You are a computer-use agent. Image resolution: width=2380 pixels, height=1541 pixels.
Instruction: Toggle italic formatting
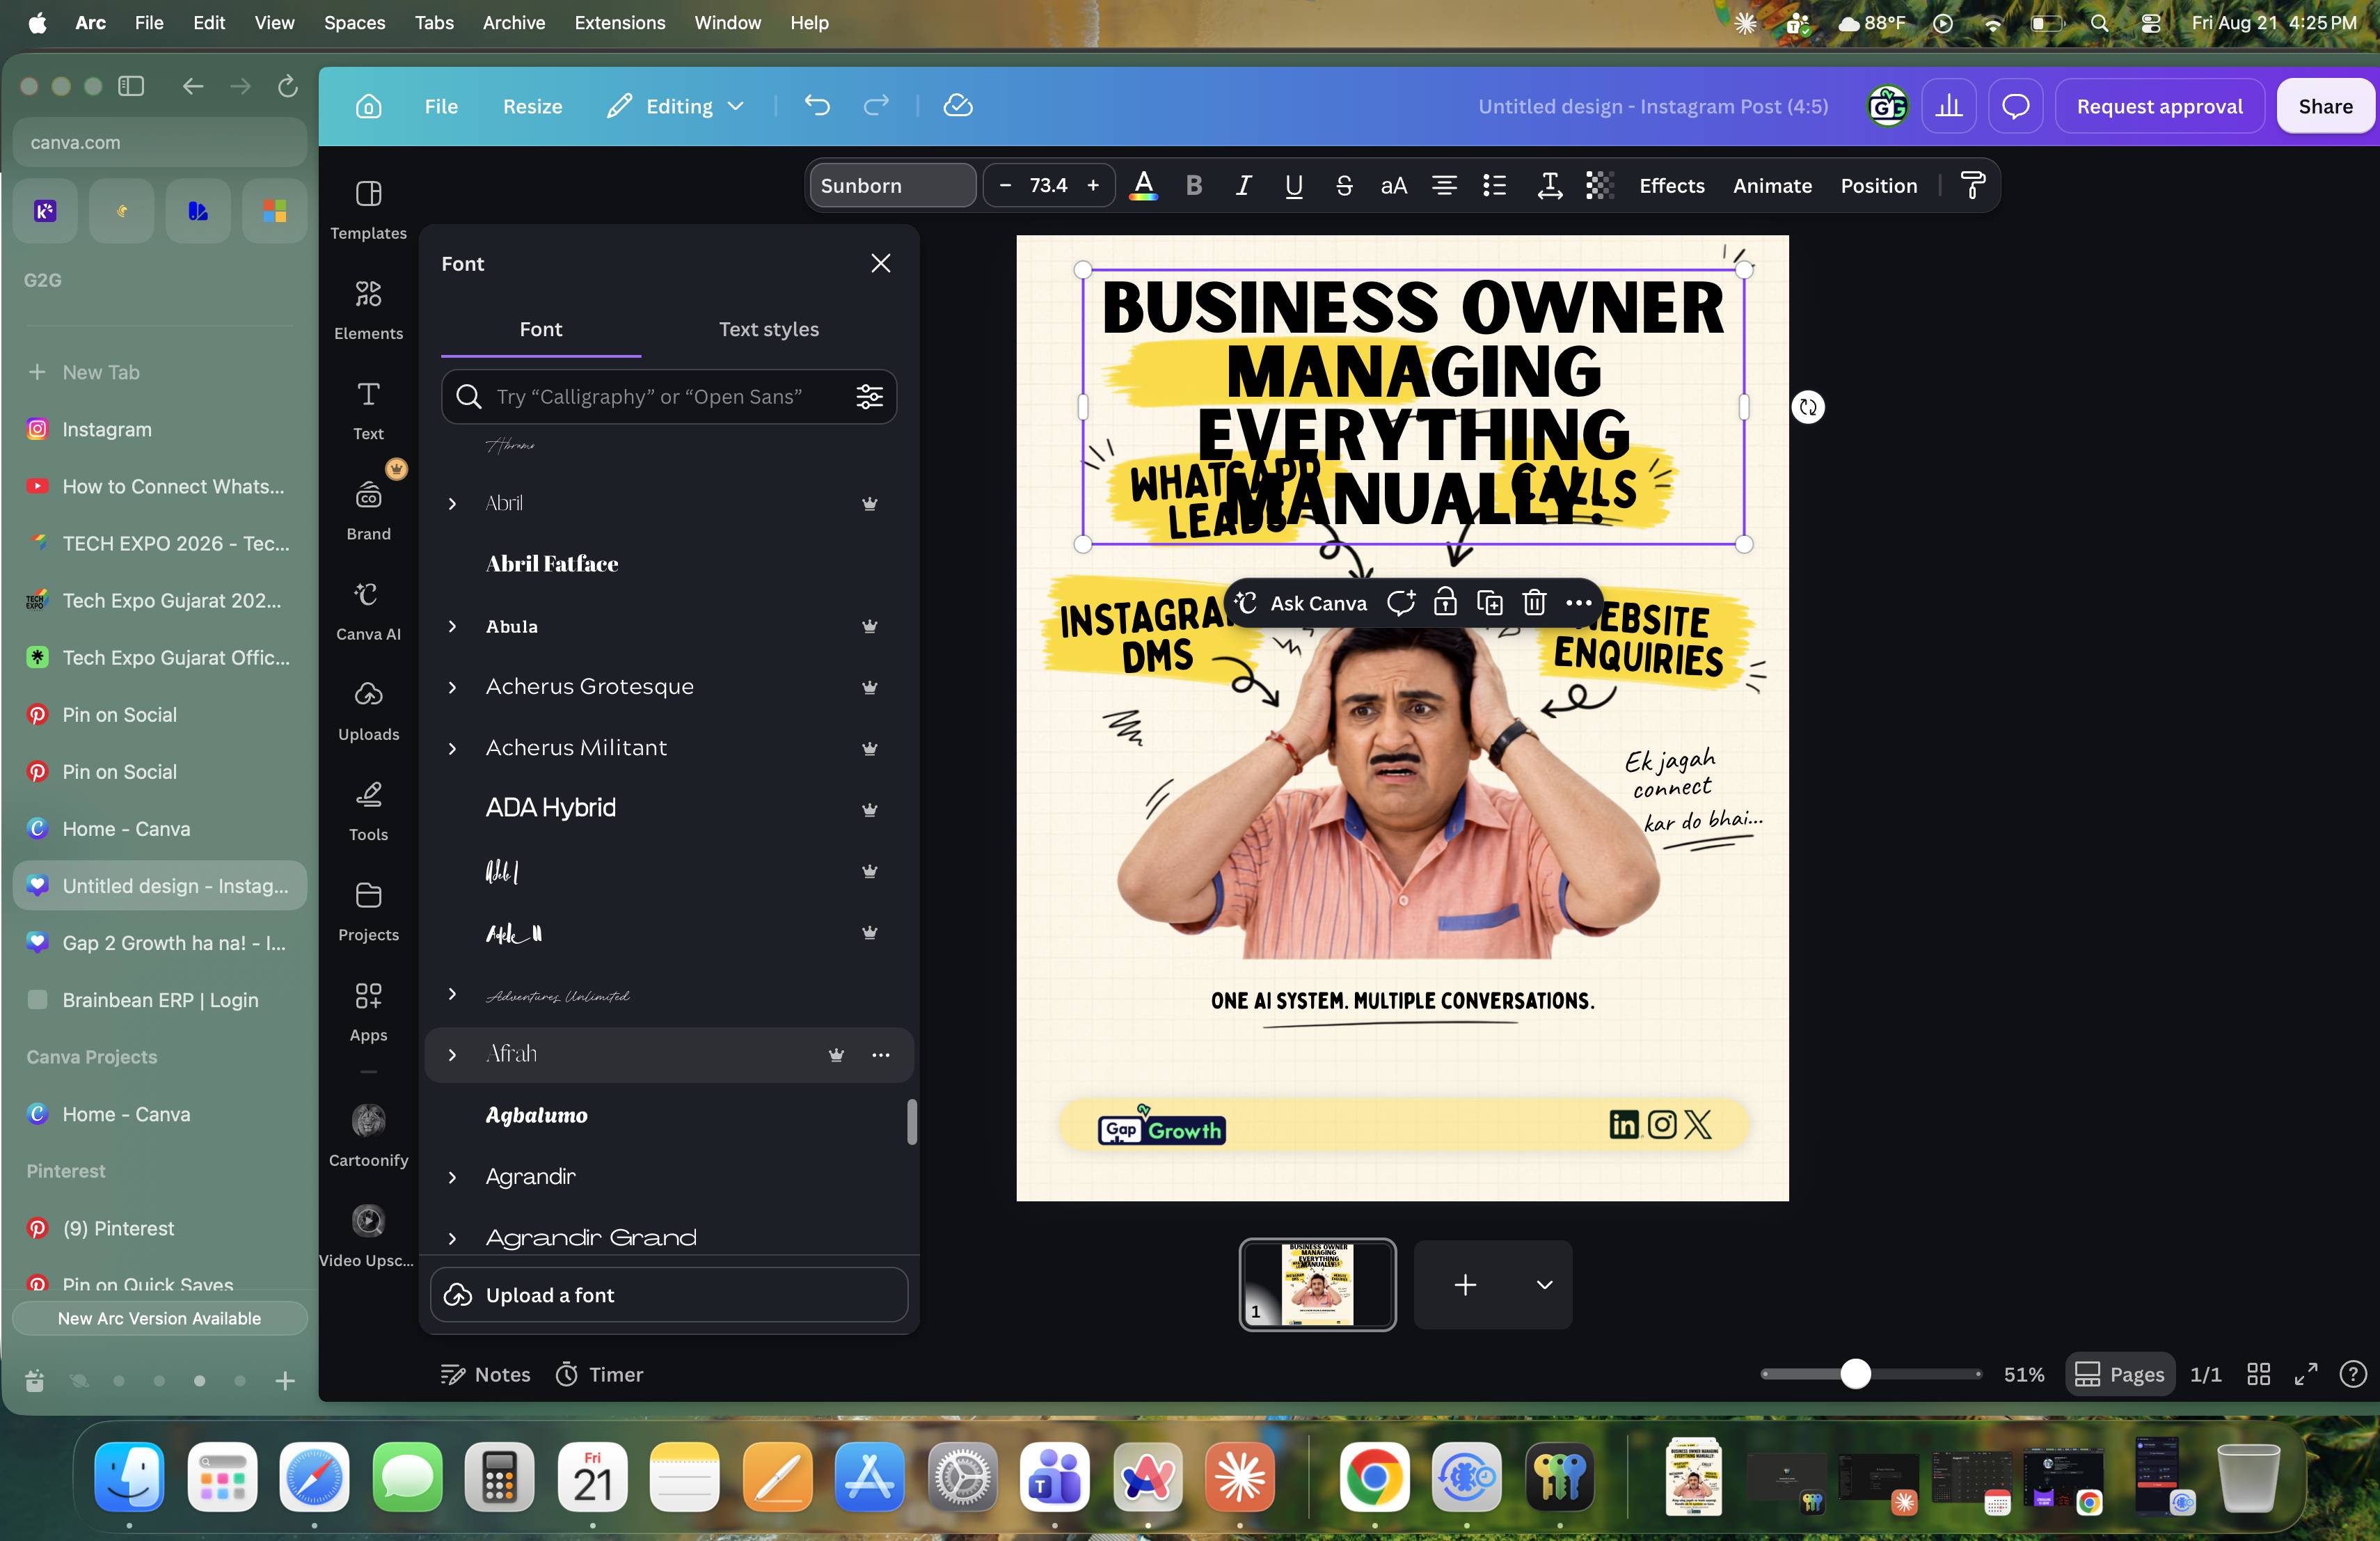(1243, 186)
